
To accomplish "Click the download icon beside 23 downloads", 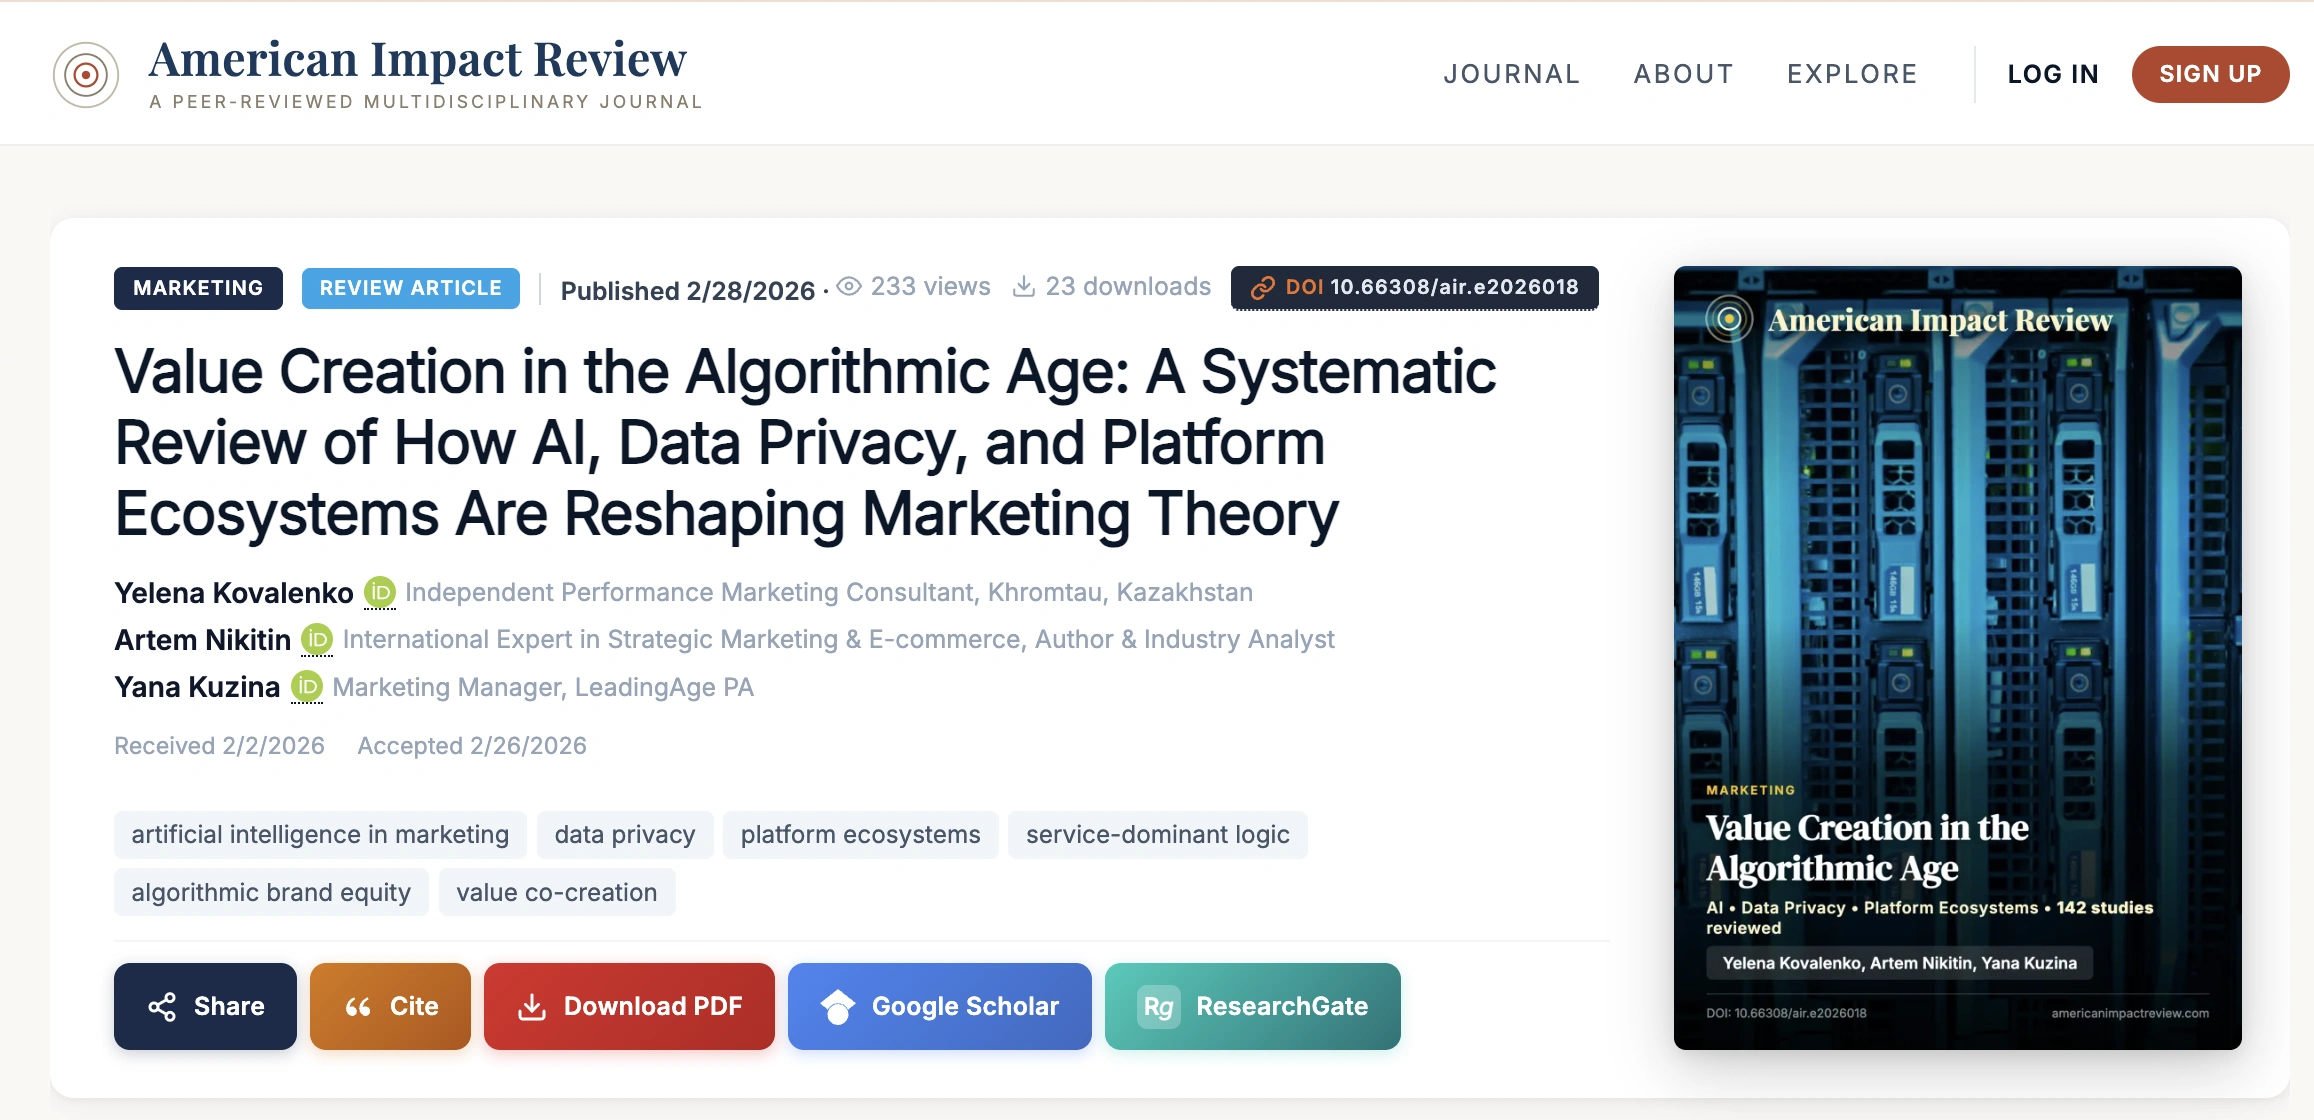I will pyautogui.click(x=1024, y=287).
